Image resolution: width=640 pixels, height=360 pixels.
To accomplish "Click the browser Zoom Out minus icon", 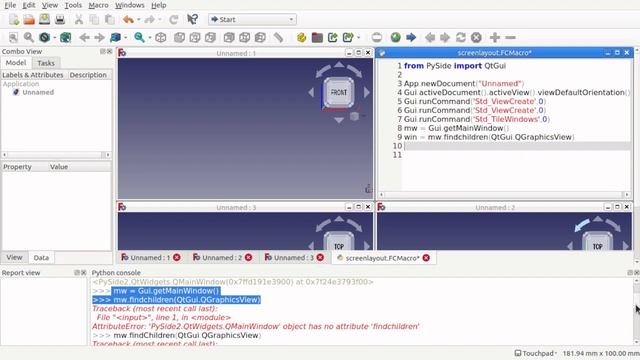I will tap(510, 38).
